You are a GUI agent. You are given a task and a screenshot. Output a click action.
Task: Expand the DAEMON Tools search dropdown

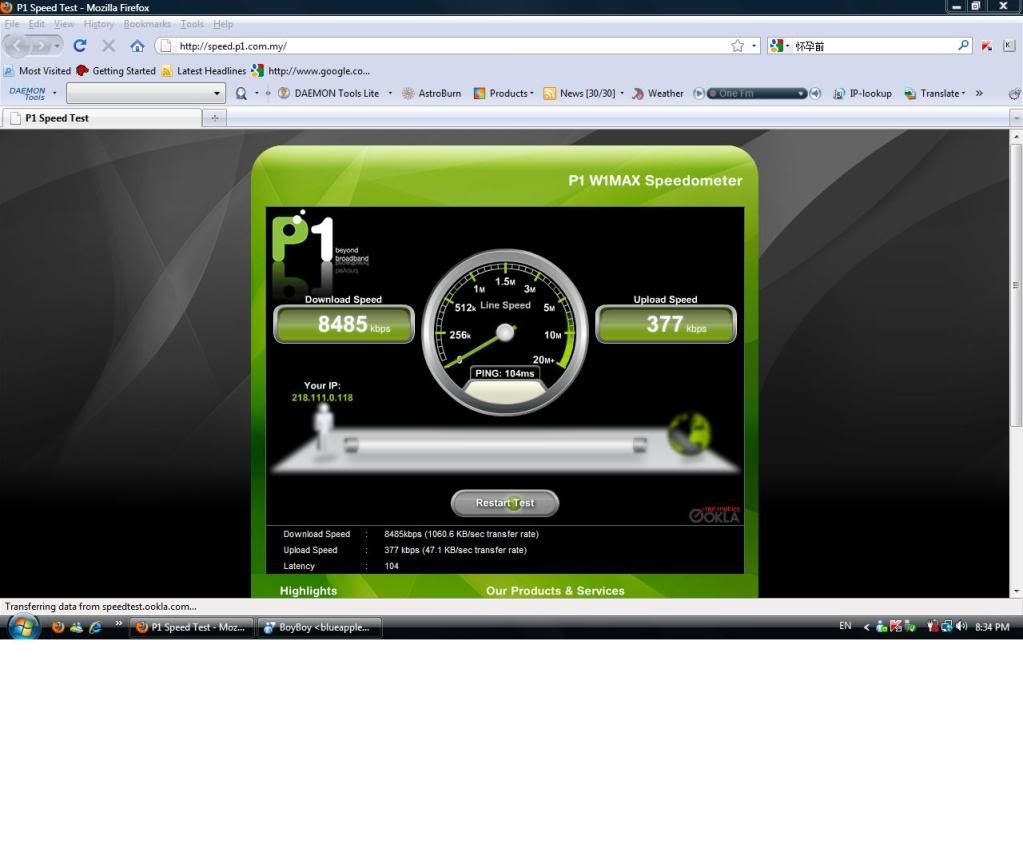point(217,93)
